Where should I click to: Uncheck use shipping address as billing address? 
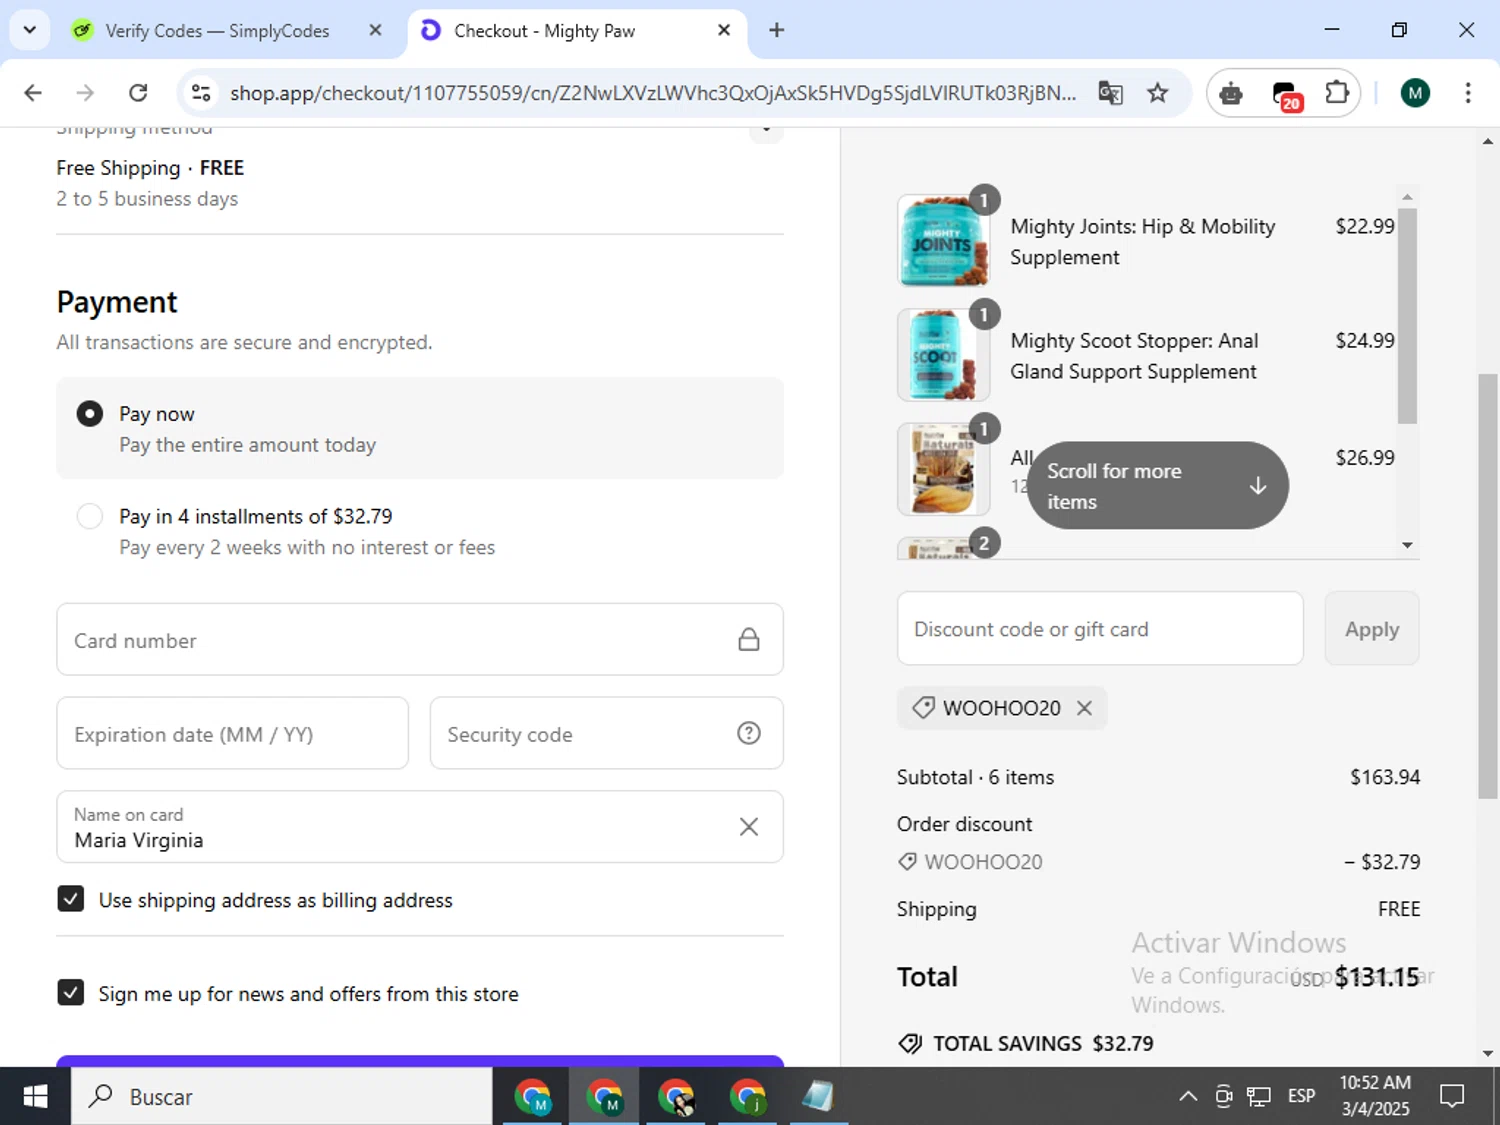pyautogui.click(x=71, y=899)
